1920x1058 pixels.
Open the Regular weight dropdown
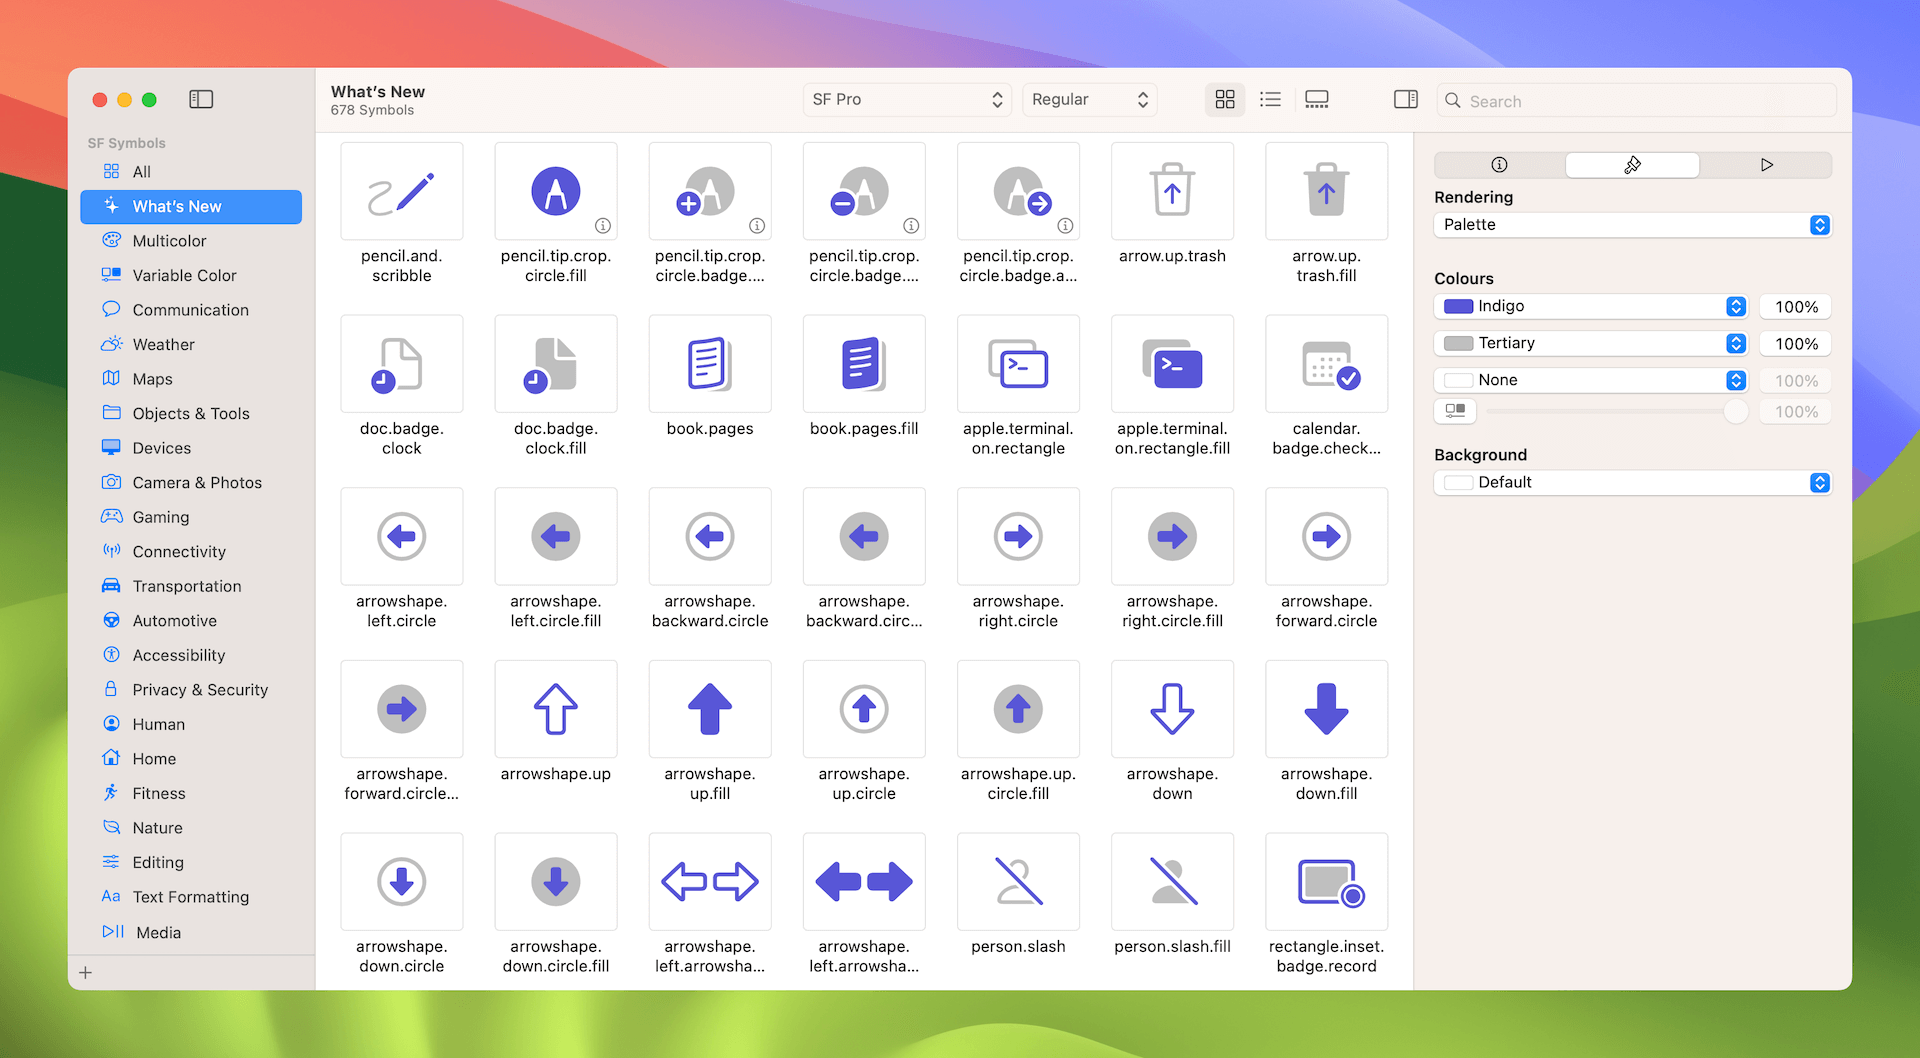point(1089,99)
